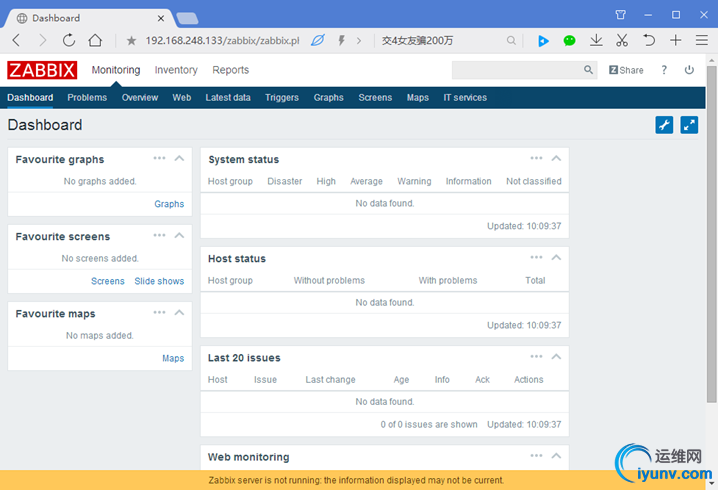
Task: Click the Zabbix logo
Action: point(42,70)
